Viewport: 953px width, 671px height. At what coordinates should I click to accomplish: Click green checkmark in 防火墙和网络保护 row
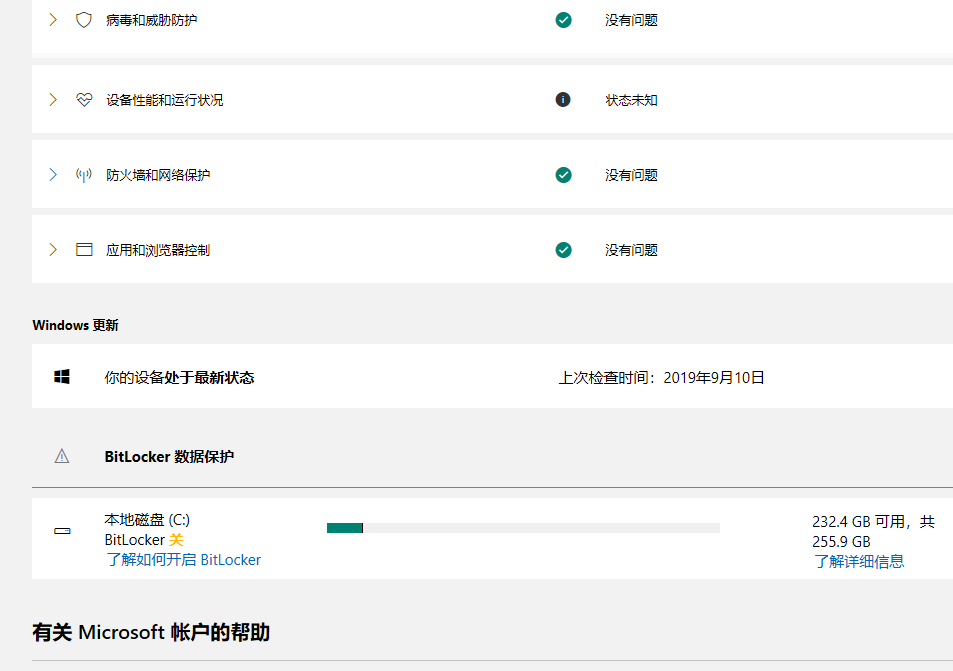coord(563,175)
